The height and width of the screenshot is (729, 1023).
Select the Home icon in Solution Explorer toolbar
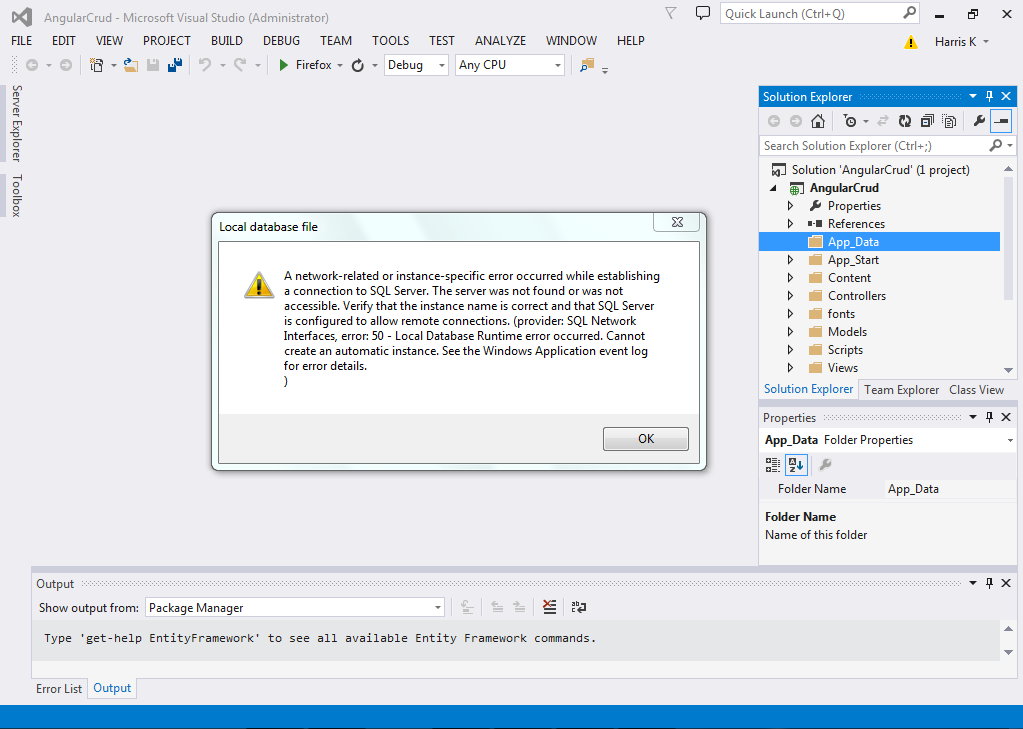[818, 120]
